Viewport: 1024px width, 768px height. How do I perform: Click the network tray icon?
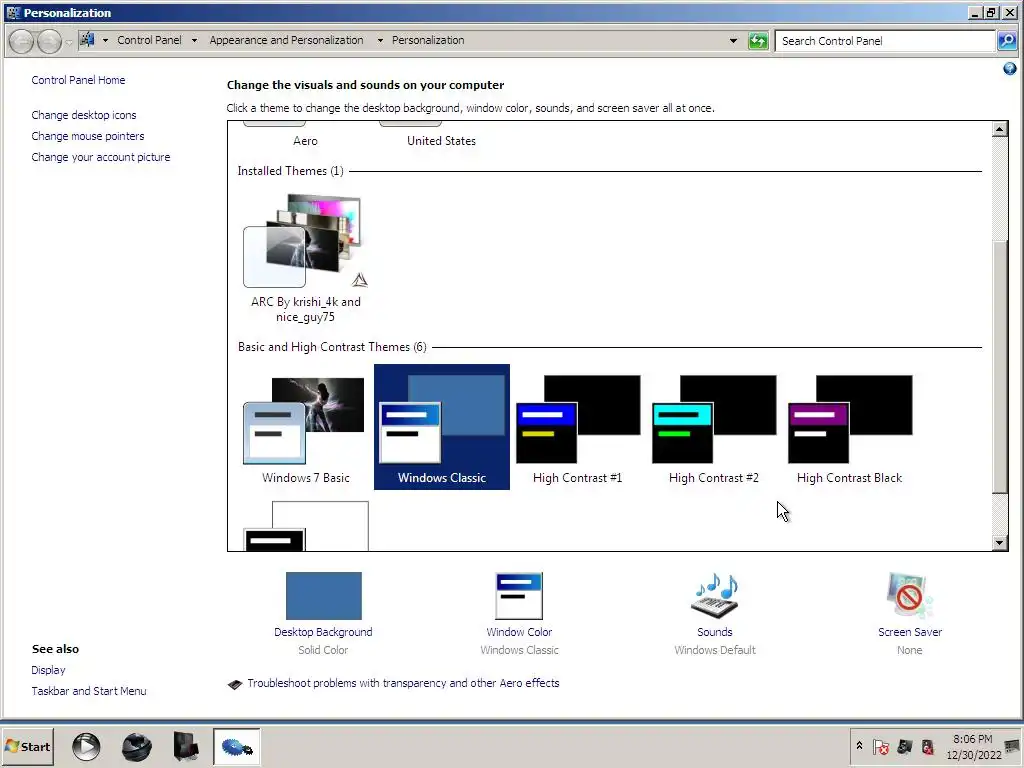coord(904,746)
